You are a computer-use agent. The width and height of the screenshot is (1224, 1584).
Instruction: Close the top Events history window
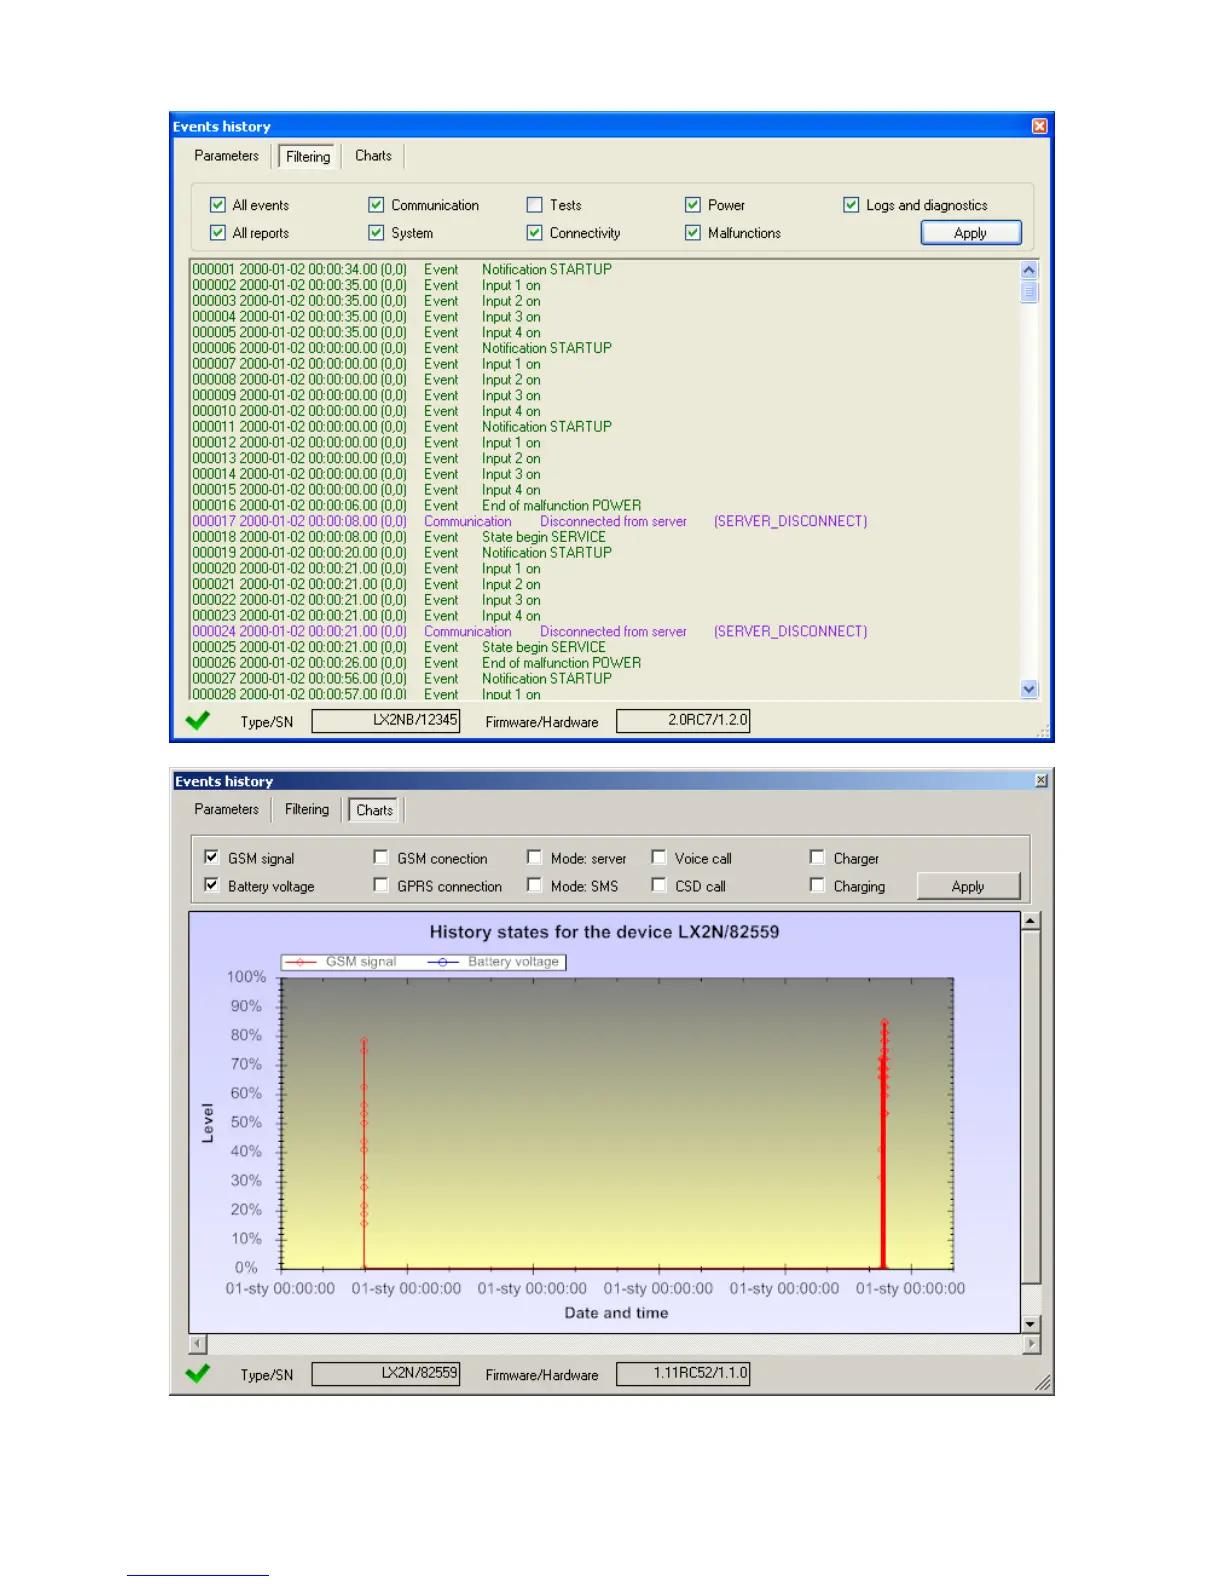point(1039,126)
